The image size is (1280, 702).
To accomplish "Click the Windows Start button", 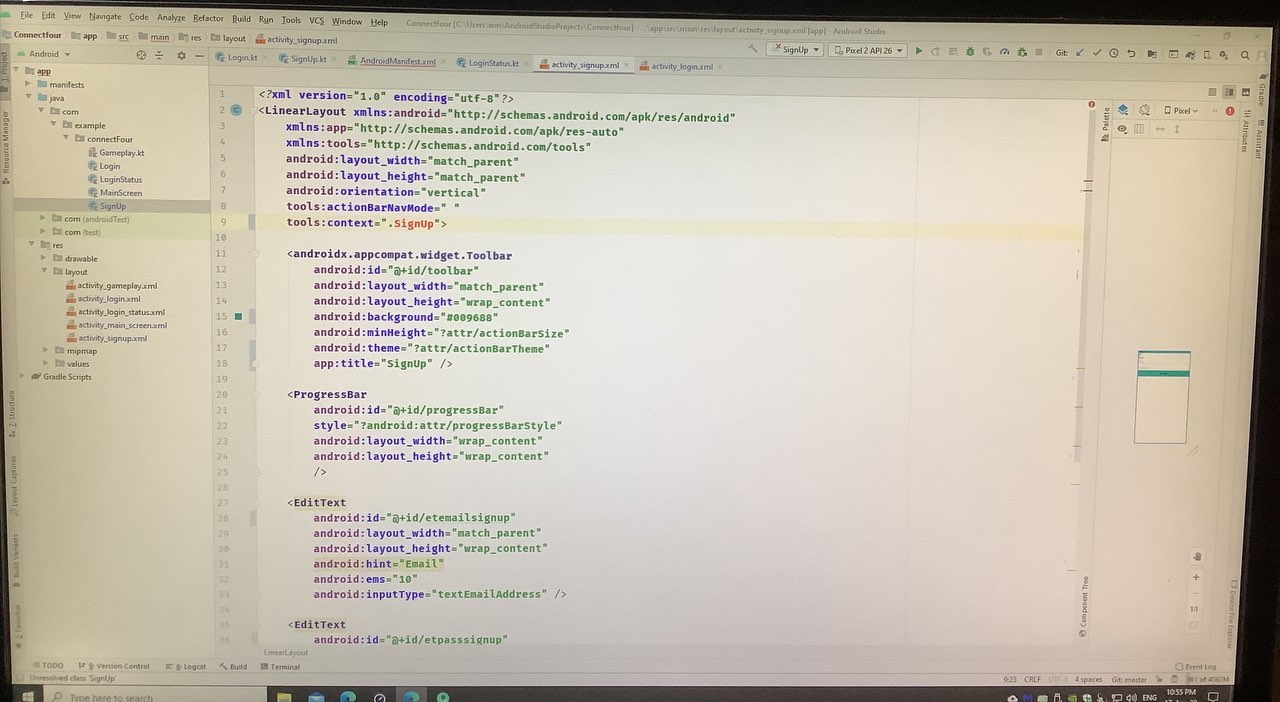I will (x=28, y=696).
